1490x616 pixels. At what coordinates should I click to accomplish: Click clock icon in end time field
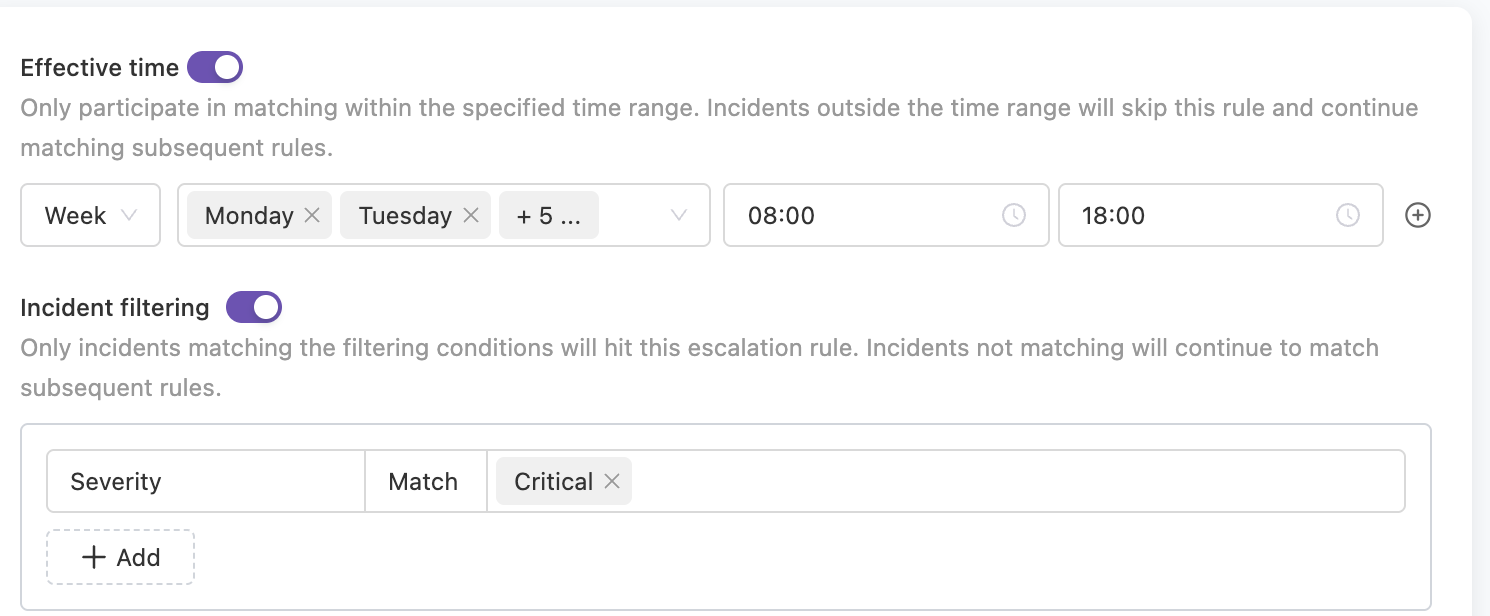click(1348, 215)
